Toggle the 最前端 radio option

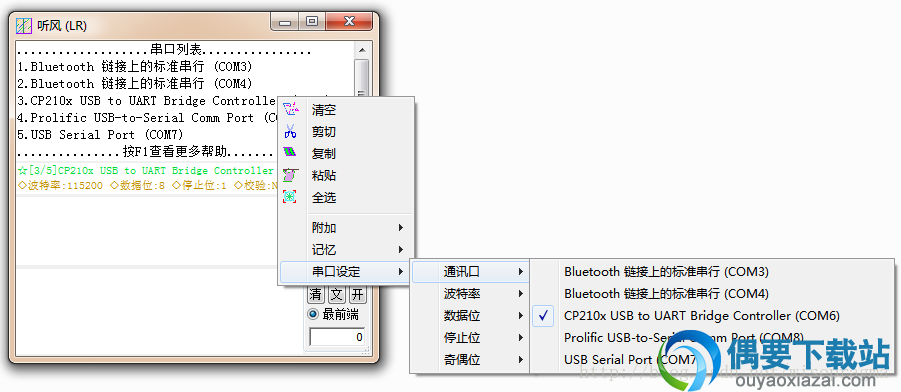click(333, 314)
